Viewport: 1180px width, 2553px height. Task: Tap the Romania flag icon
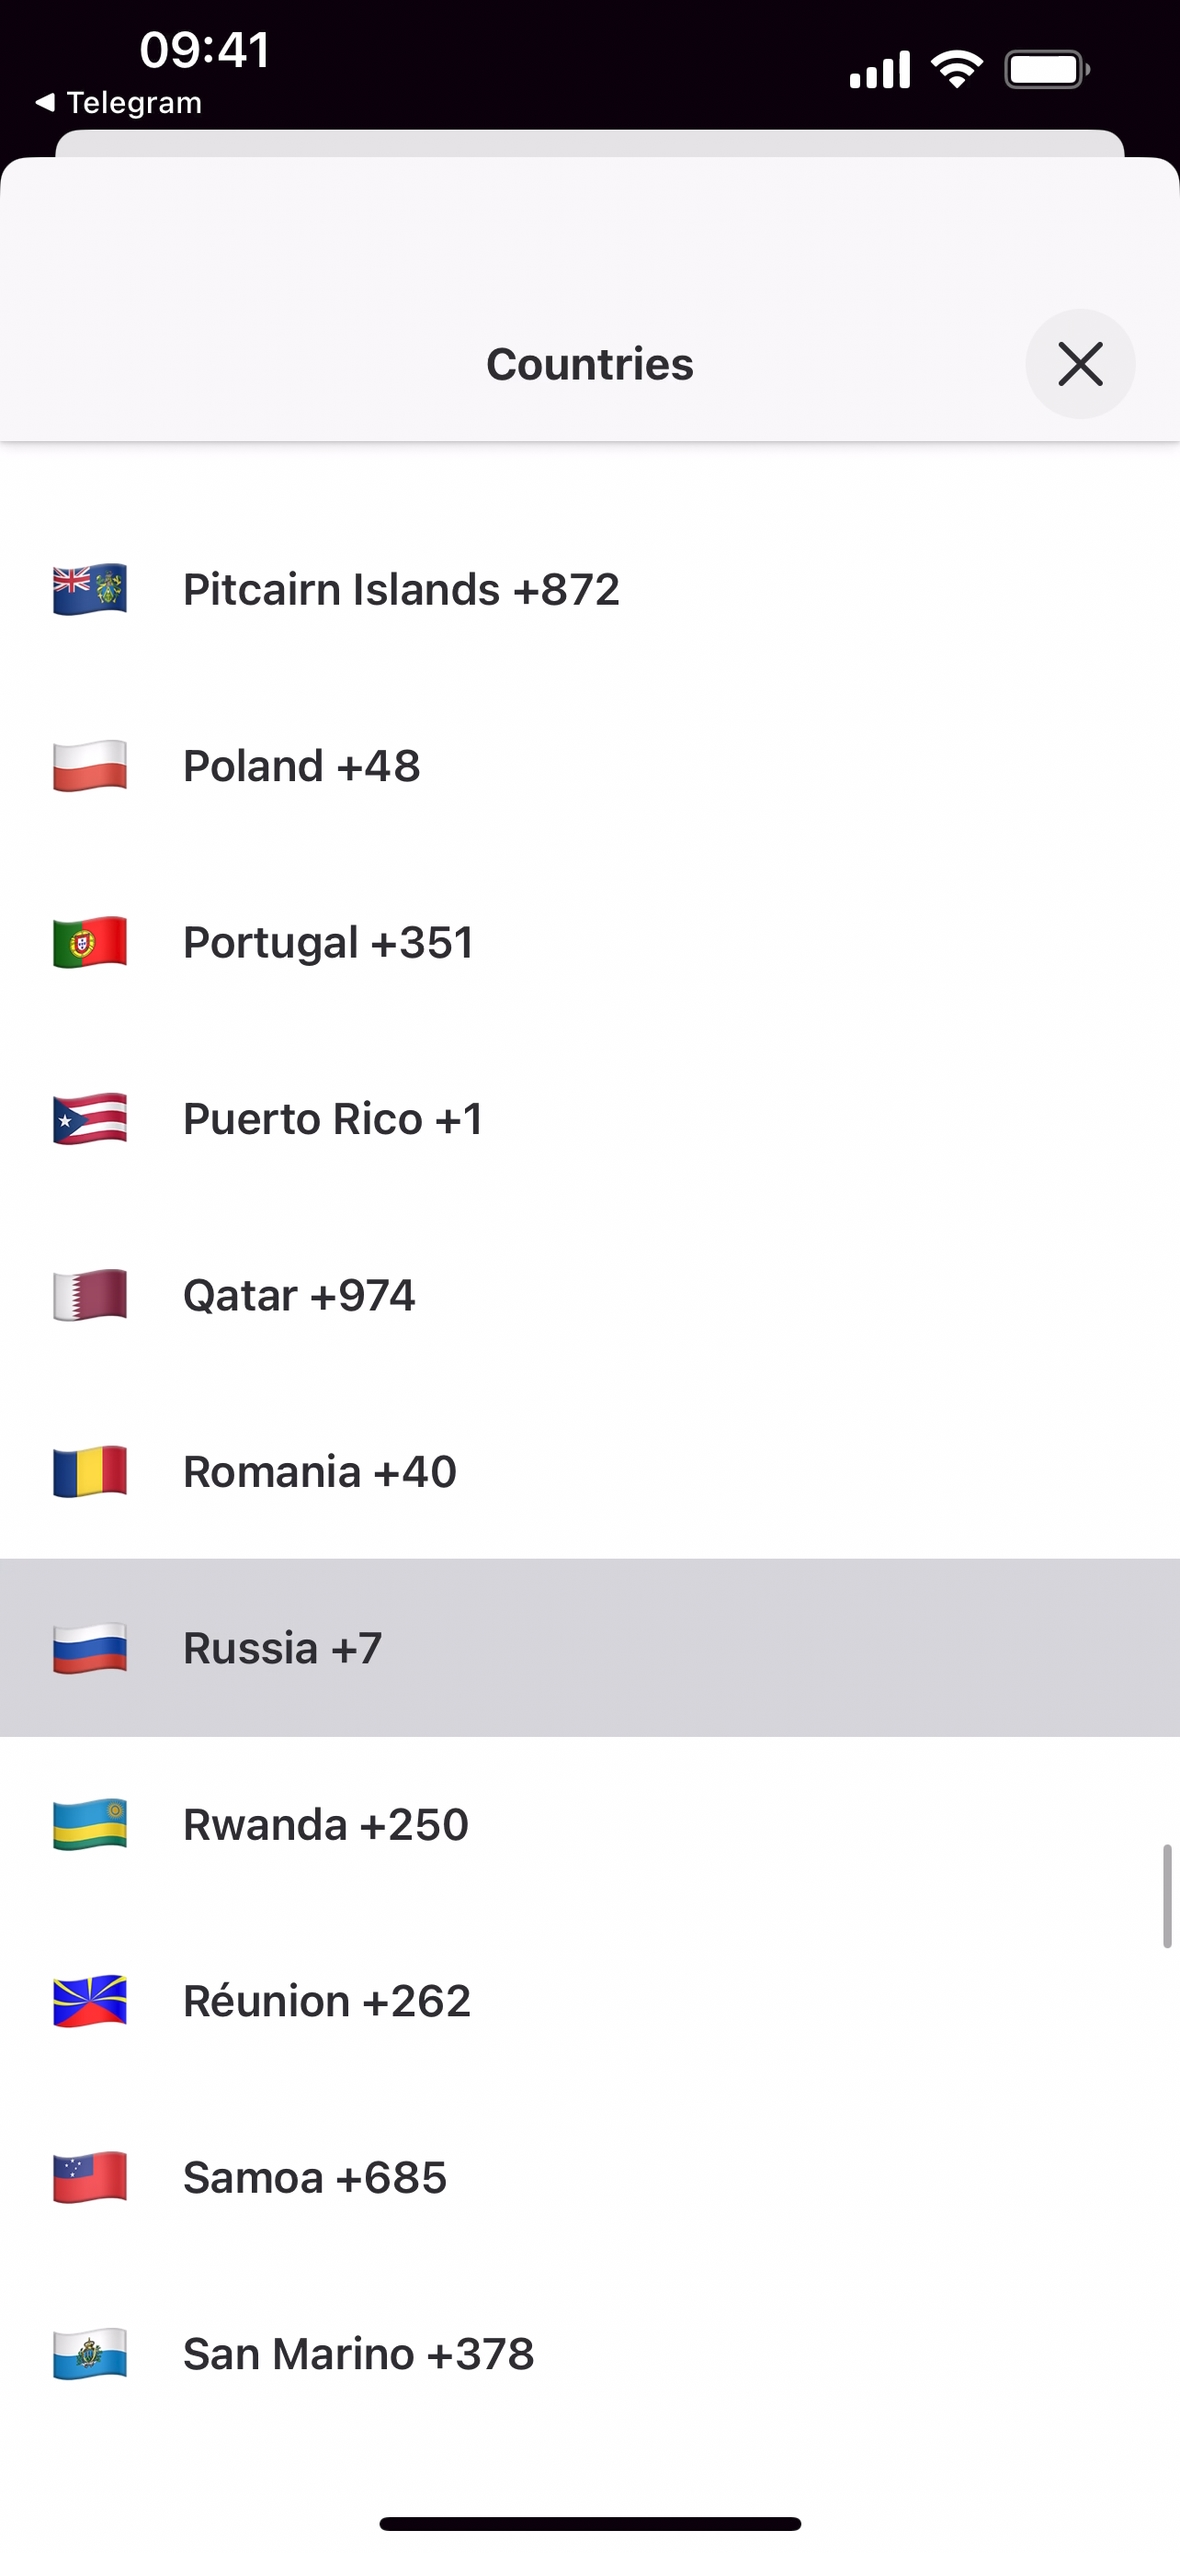tap(90, 1472)
